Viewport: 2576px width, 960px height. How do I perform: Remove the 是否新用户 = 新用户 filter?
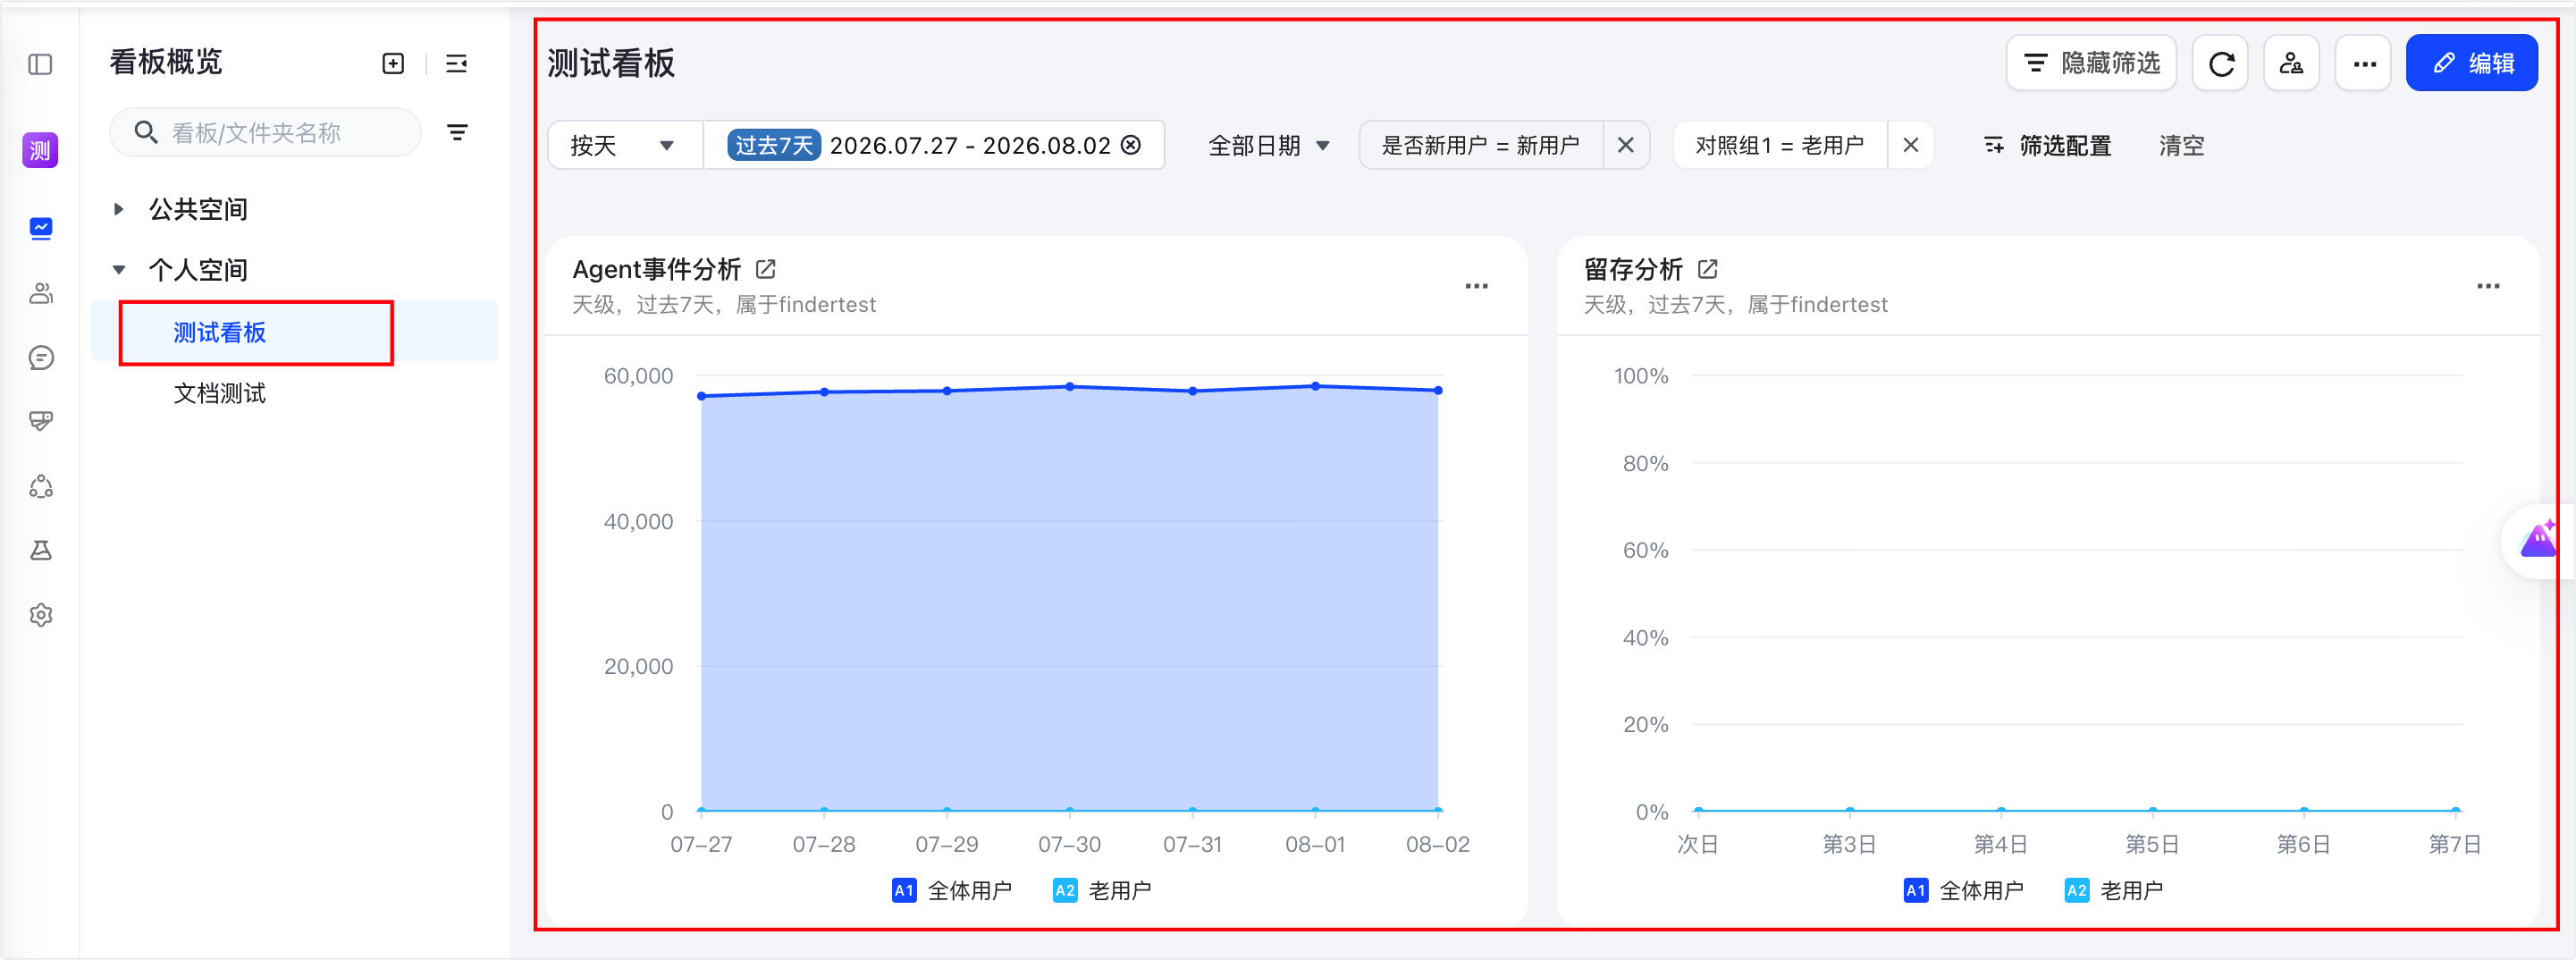point(1626,145)
